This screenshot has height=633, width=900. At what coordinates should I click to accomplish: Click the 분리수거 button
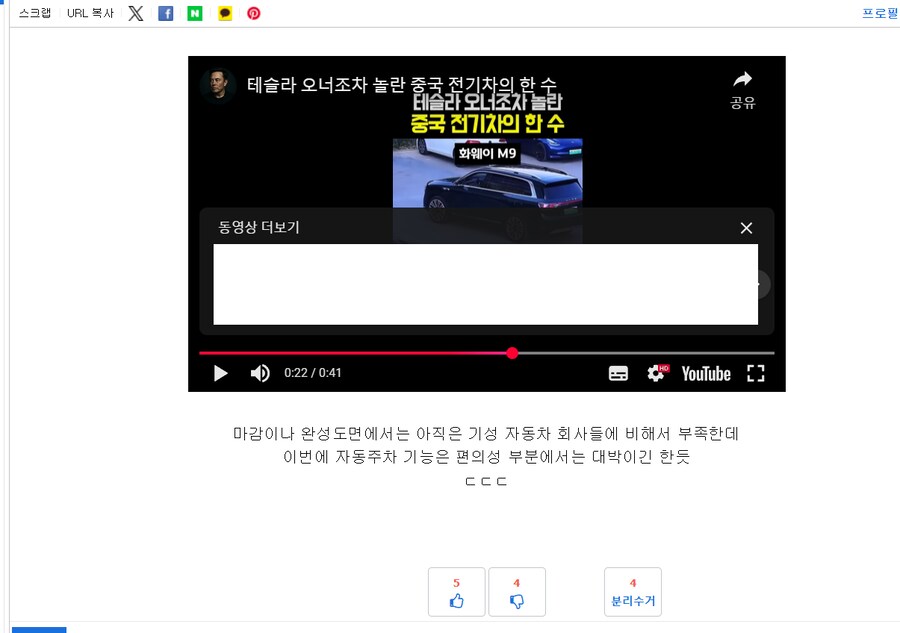pyautogui.click(x=633, y=592)
